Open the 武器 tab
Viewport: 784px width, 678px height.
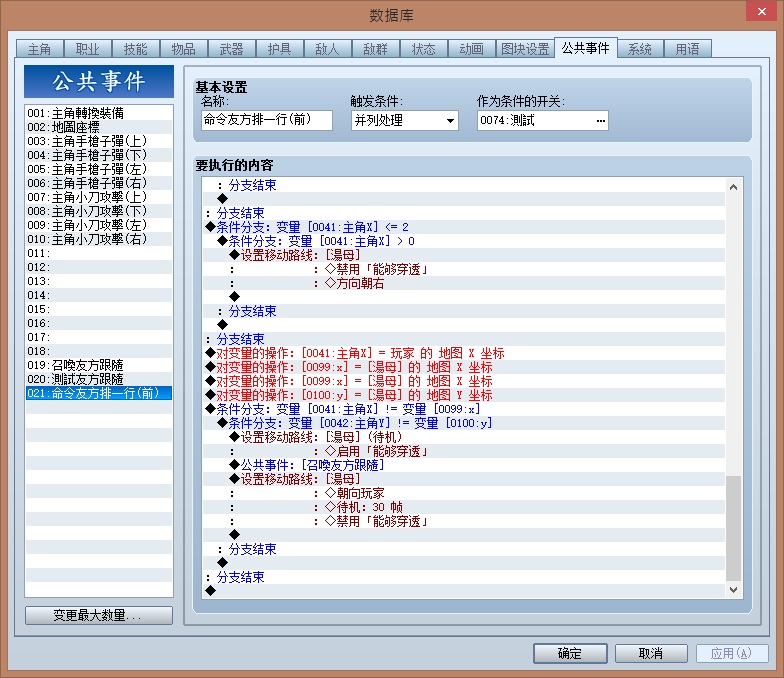tap(232, 49)
